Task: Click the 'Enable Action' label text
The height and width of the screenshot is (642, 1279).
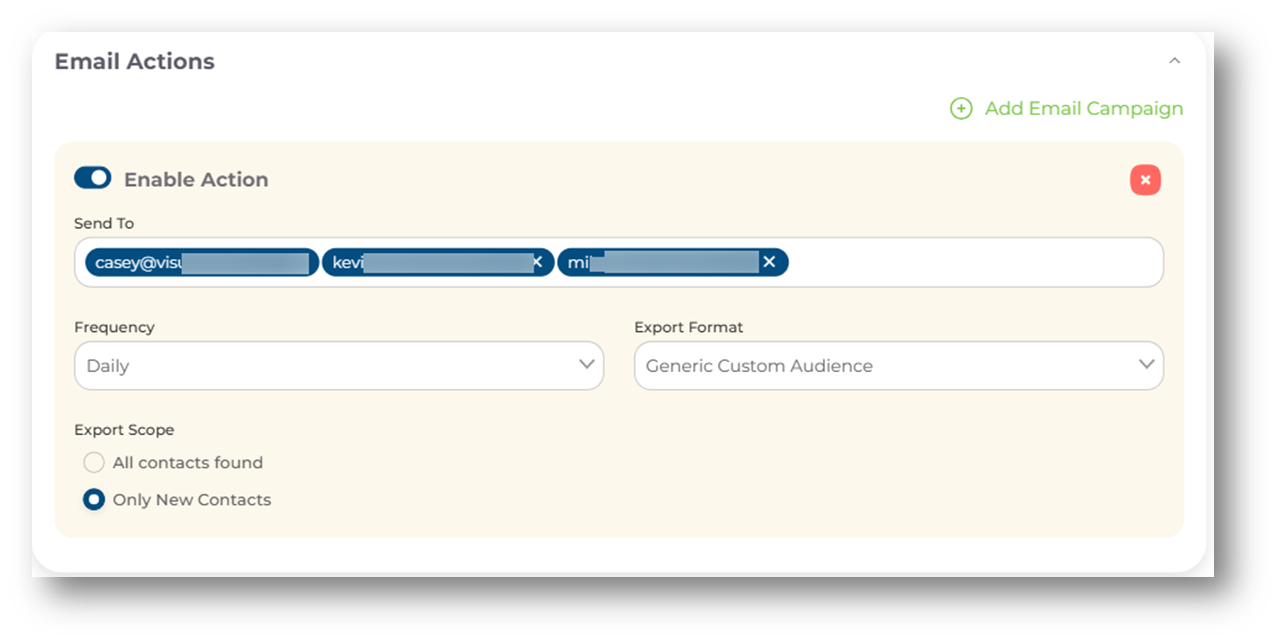Action: tap(196, 180)
